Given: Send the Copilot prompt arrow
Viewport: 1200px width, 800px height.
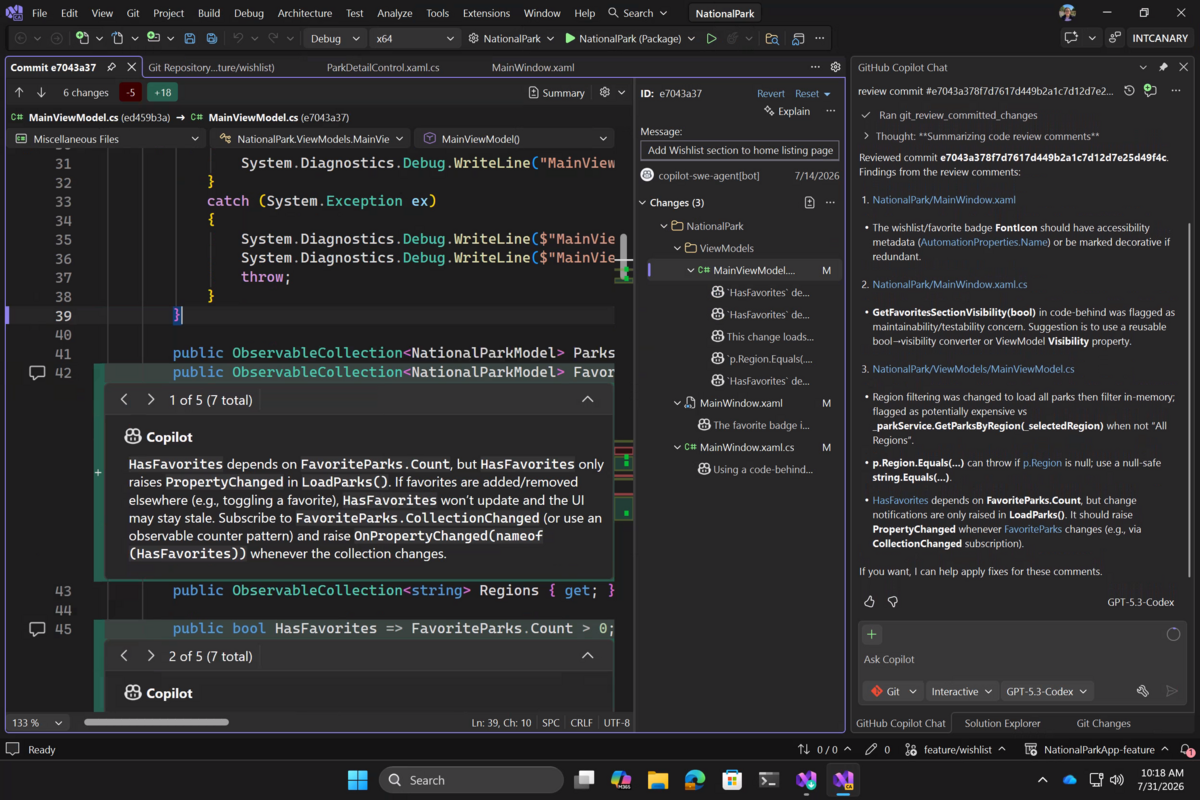Looking at the screenshot, I should pos(1172,691).
